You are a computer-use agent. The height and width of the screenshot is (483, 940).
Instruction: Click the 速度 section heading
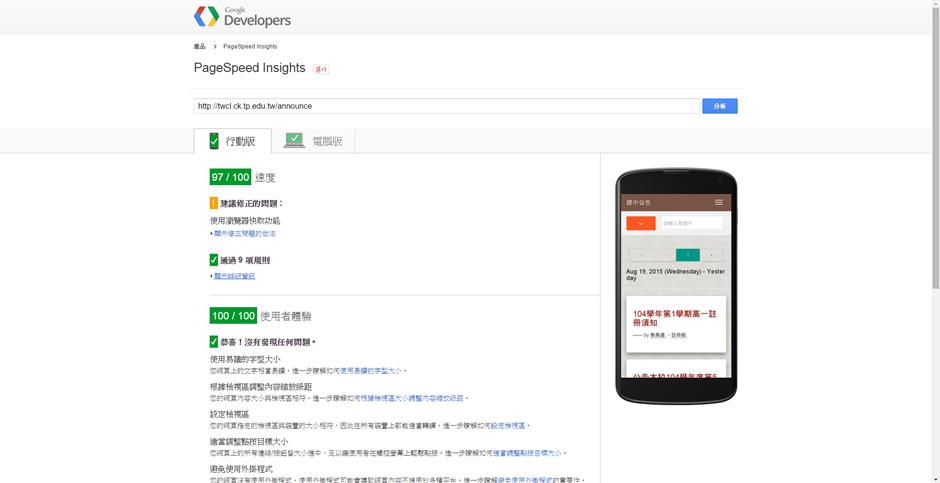[265, 178]
